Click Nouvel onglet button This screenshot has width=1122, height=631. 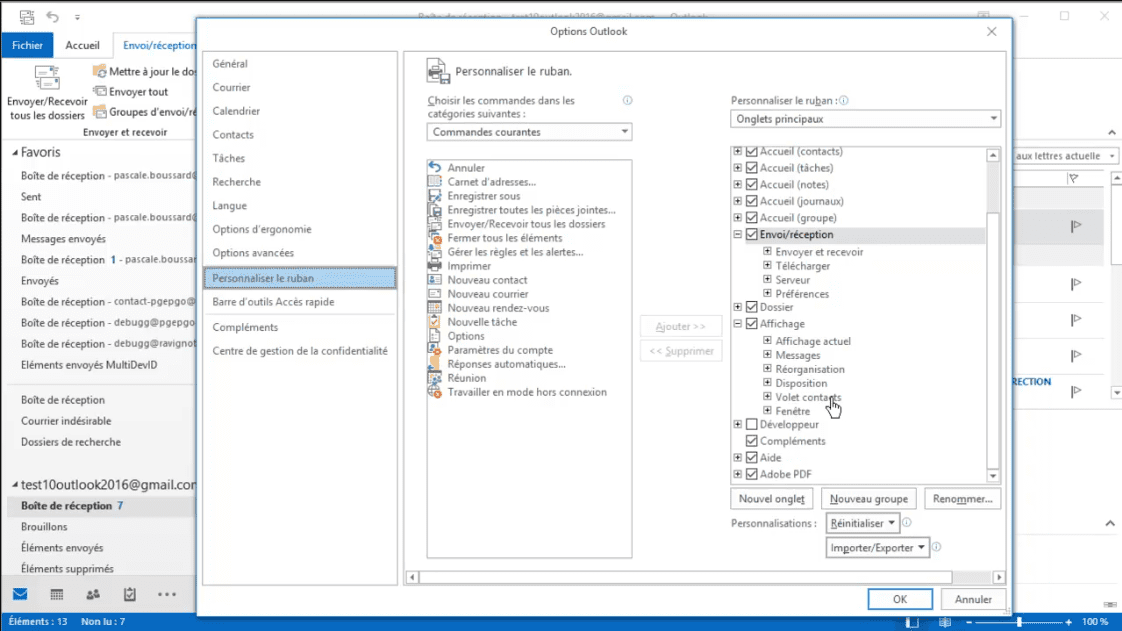(771, 499)
